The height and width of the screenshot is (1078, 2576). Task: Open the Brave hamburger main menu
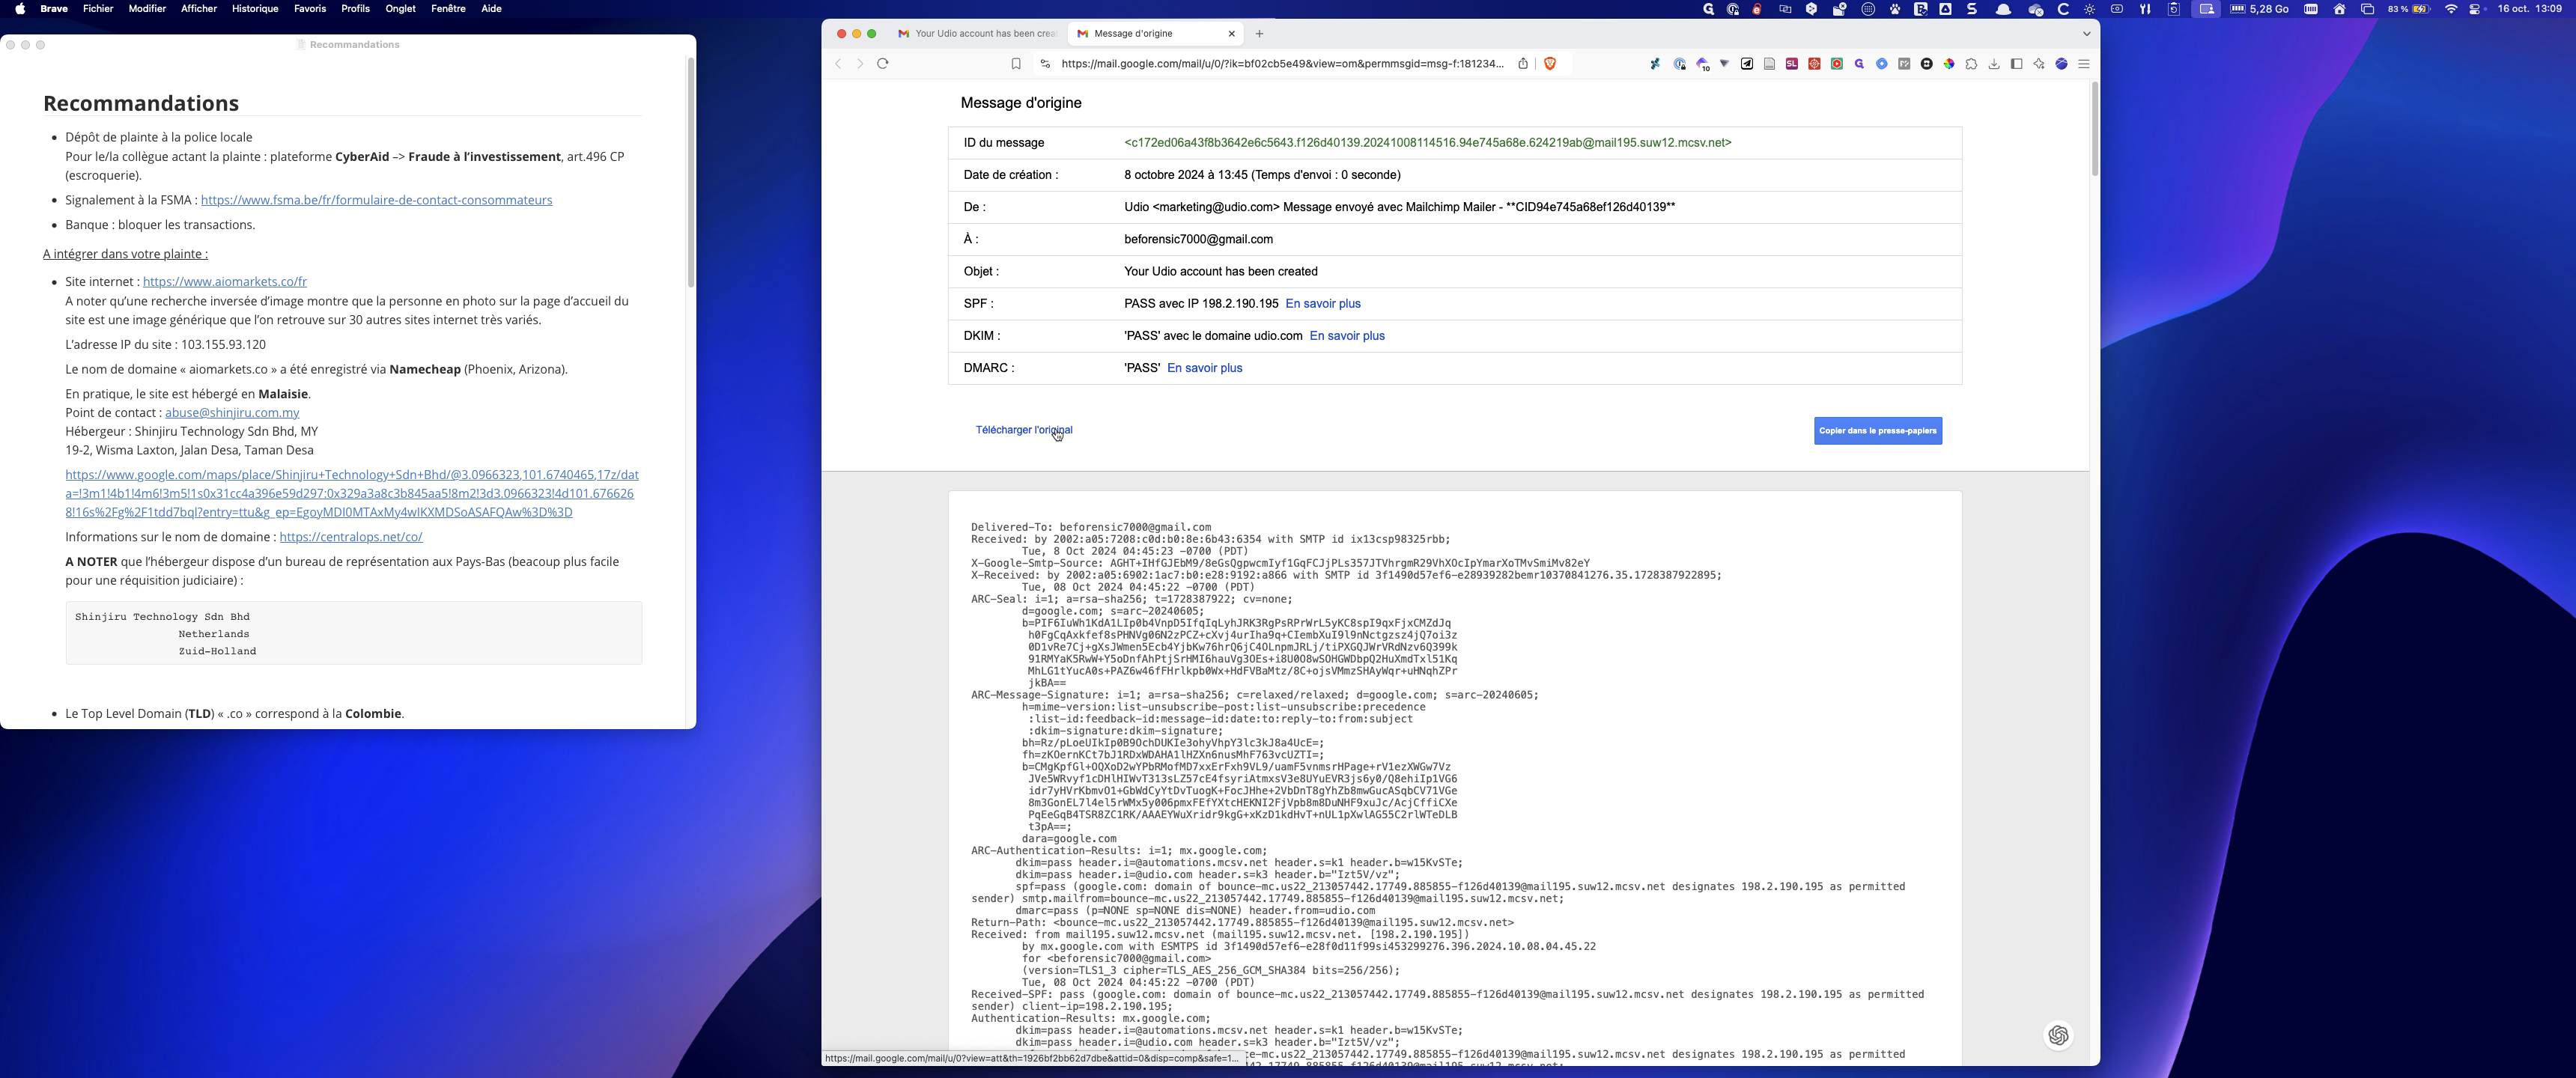(x=2084, y=64)
